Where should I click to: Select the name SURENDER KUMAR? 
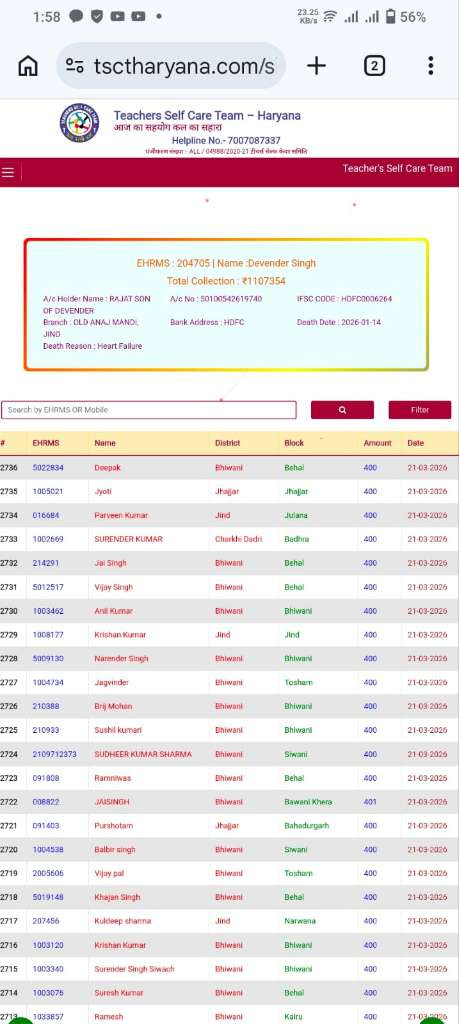[x=129, y=539]
